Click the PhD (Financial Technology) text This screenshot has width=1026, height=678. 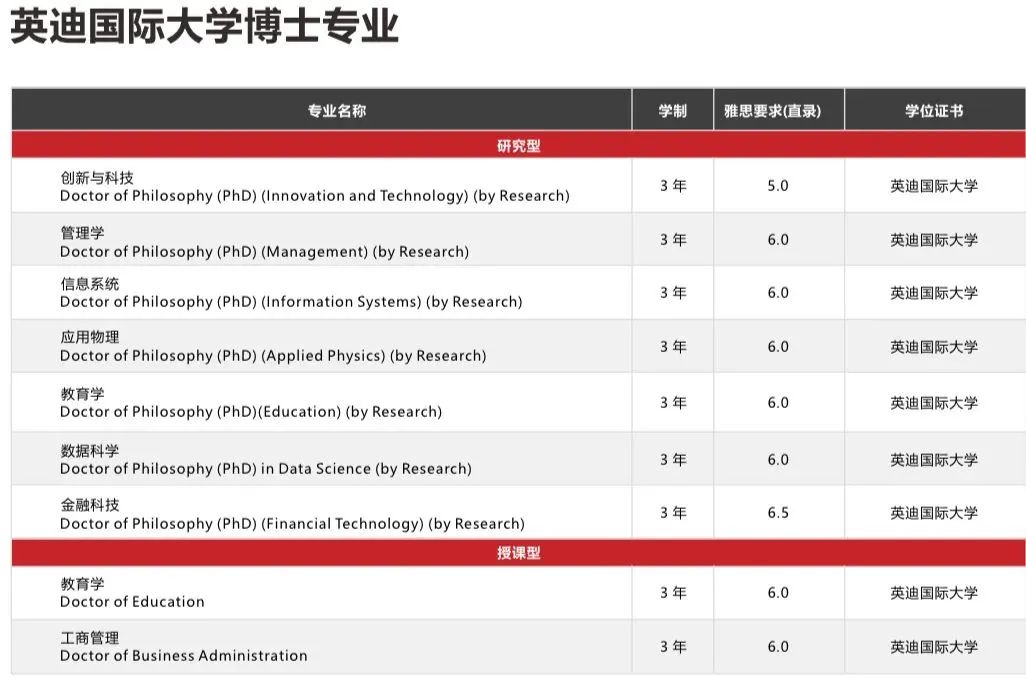292,524
